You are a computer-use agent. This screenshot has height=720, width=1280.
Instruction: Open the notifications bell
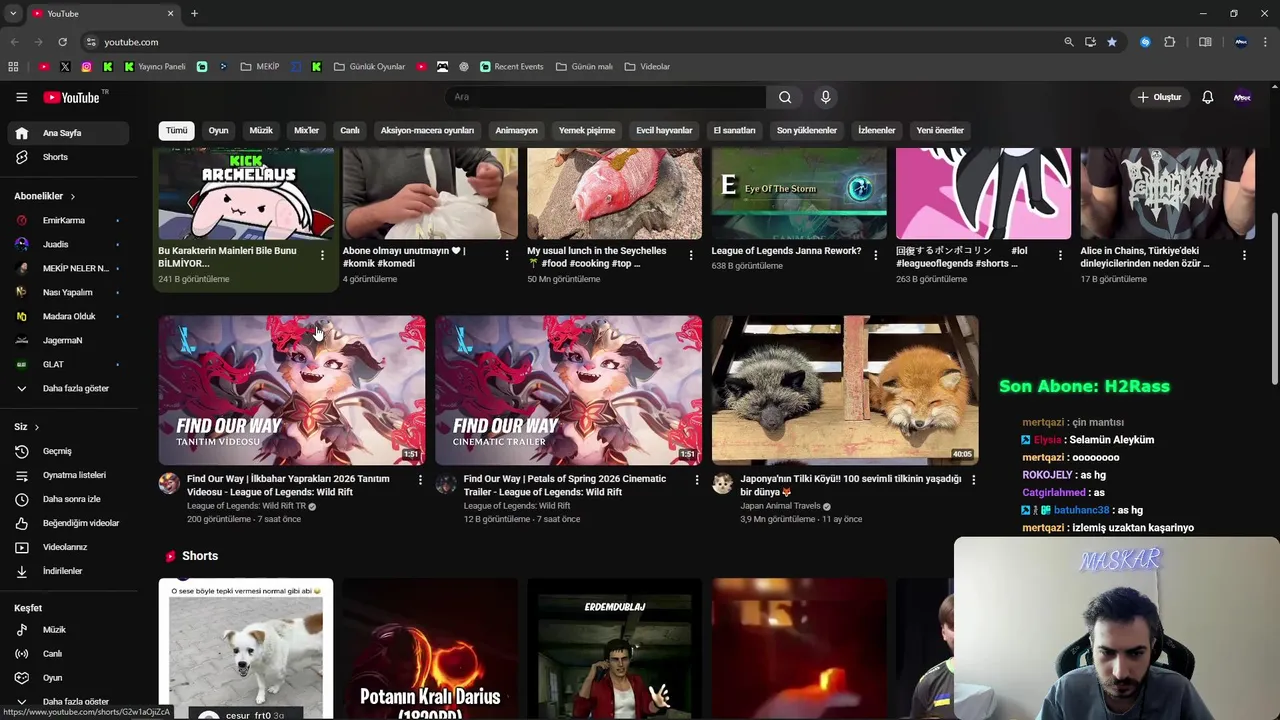pyautogui.click(x=1207, y=97)
